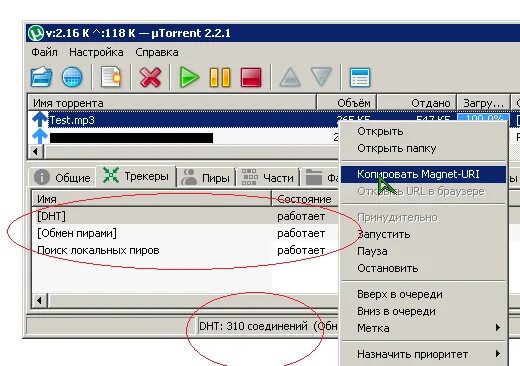This screenshot has height=366, width=520.
Task: Click the torrent list left scroll arrow
Action: [36, 152]
